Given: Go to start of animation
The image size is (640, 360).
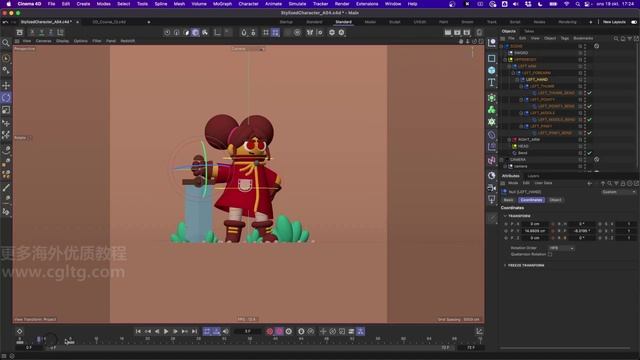Looking at the screenshot, I should point(138,331).
